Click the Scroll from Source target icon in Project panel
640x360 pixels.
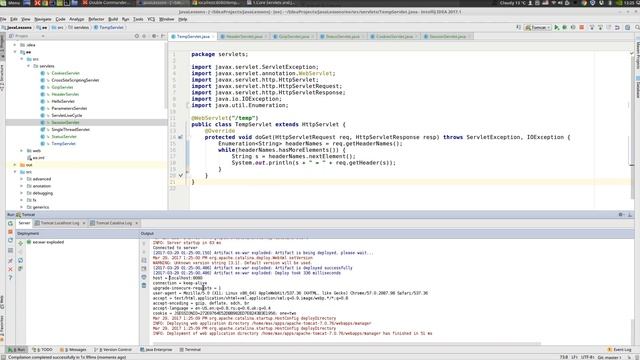pos(137,36)
